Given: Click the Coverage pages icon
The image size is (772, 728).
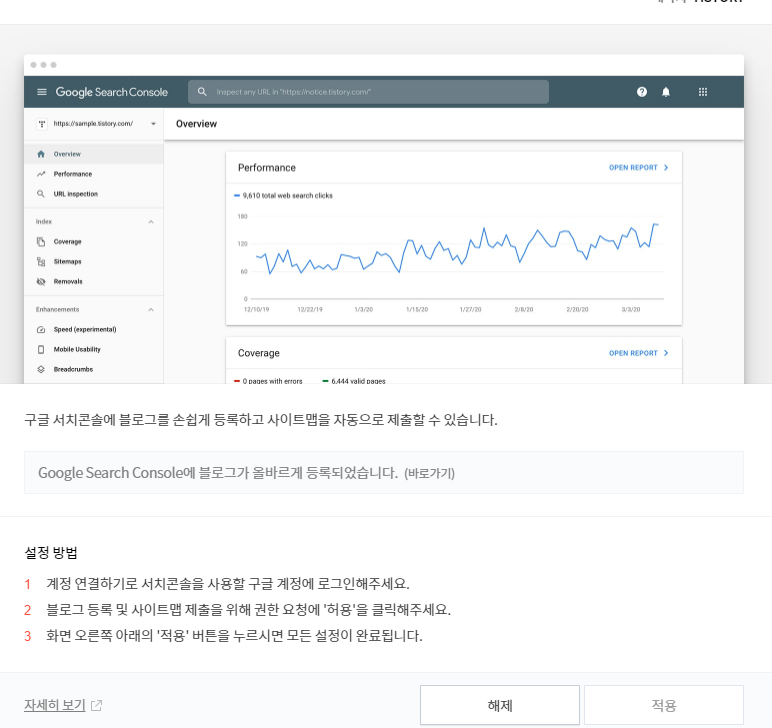Looking at the screenshot, I should (41, 242).
